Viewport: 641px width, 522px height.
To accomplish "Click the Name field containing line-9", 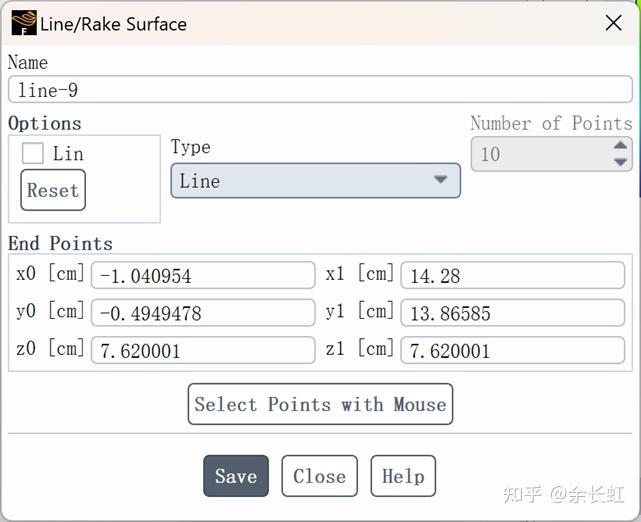I will pos(320,90).
